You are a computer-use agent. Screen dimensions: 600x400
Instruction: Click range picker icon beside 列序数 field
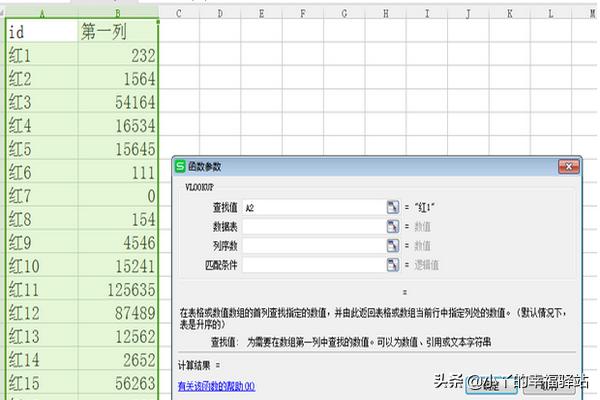tap(393, 245)
